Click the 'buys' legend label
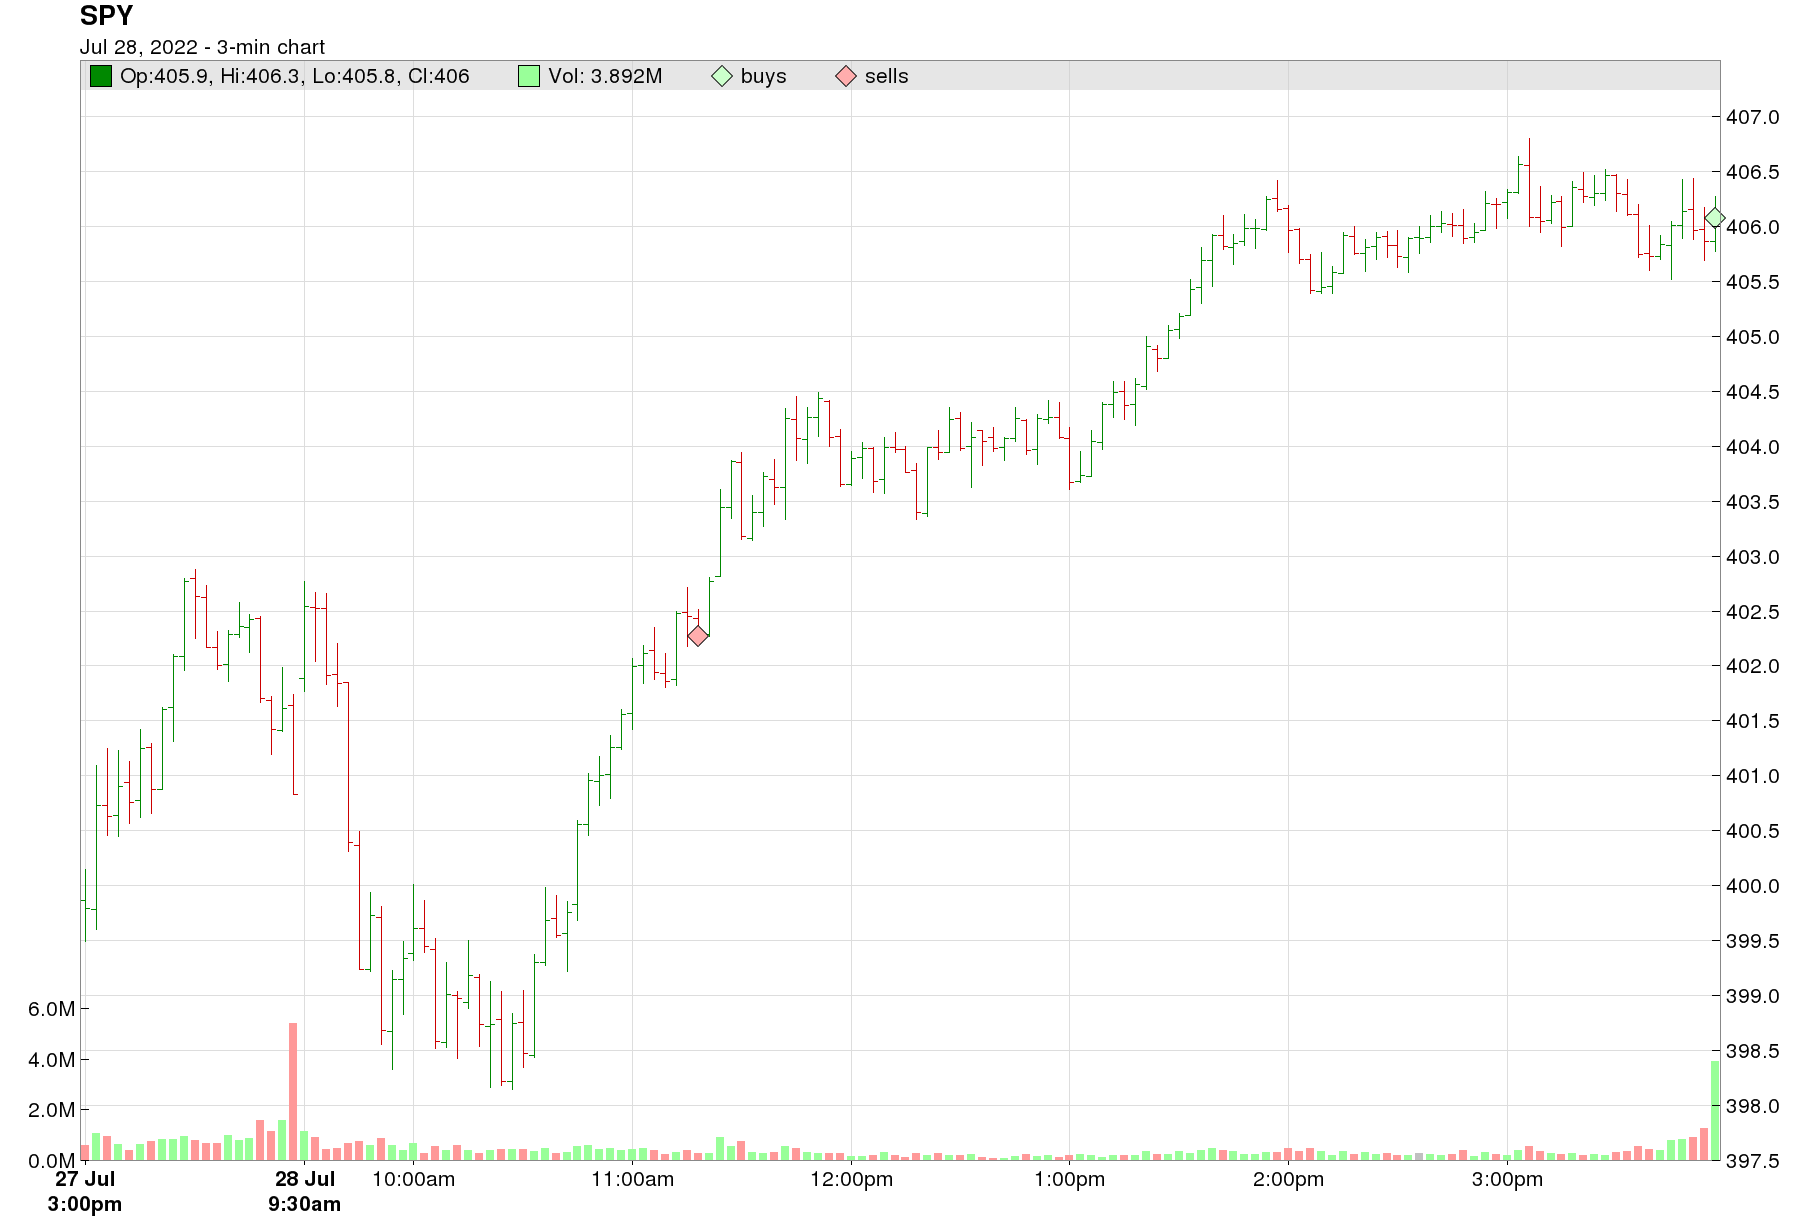1800x1232 pixels. pyautogui.click(x=764, y=76)
